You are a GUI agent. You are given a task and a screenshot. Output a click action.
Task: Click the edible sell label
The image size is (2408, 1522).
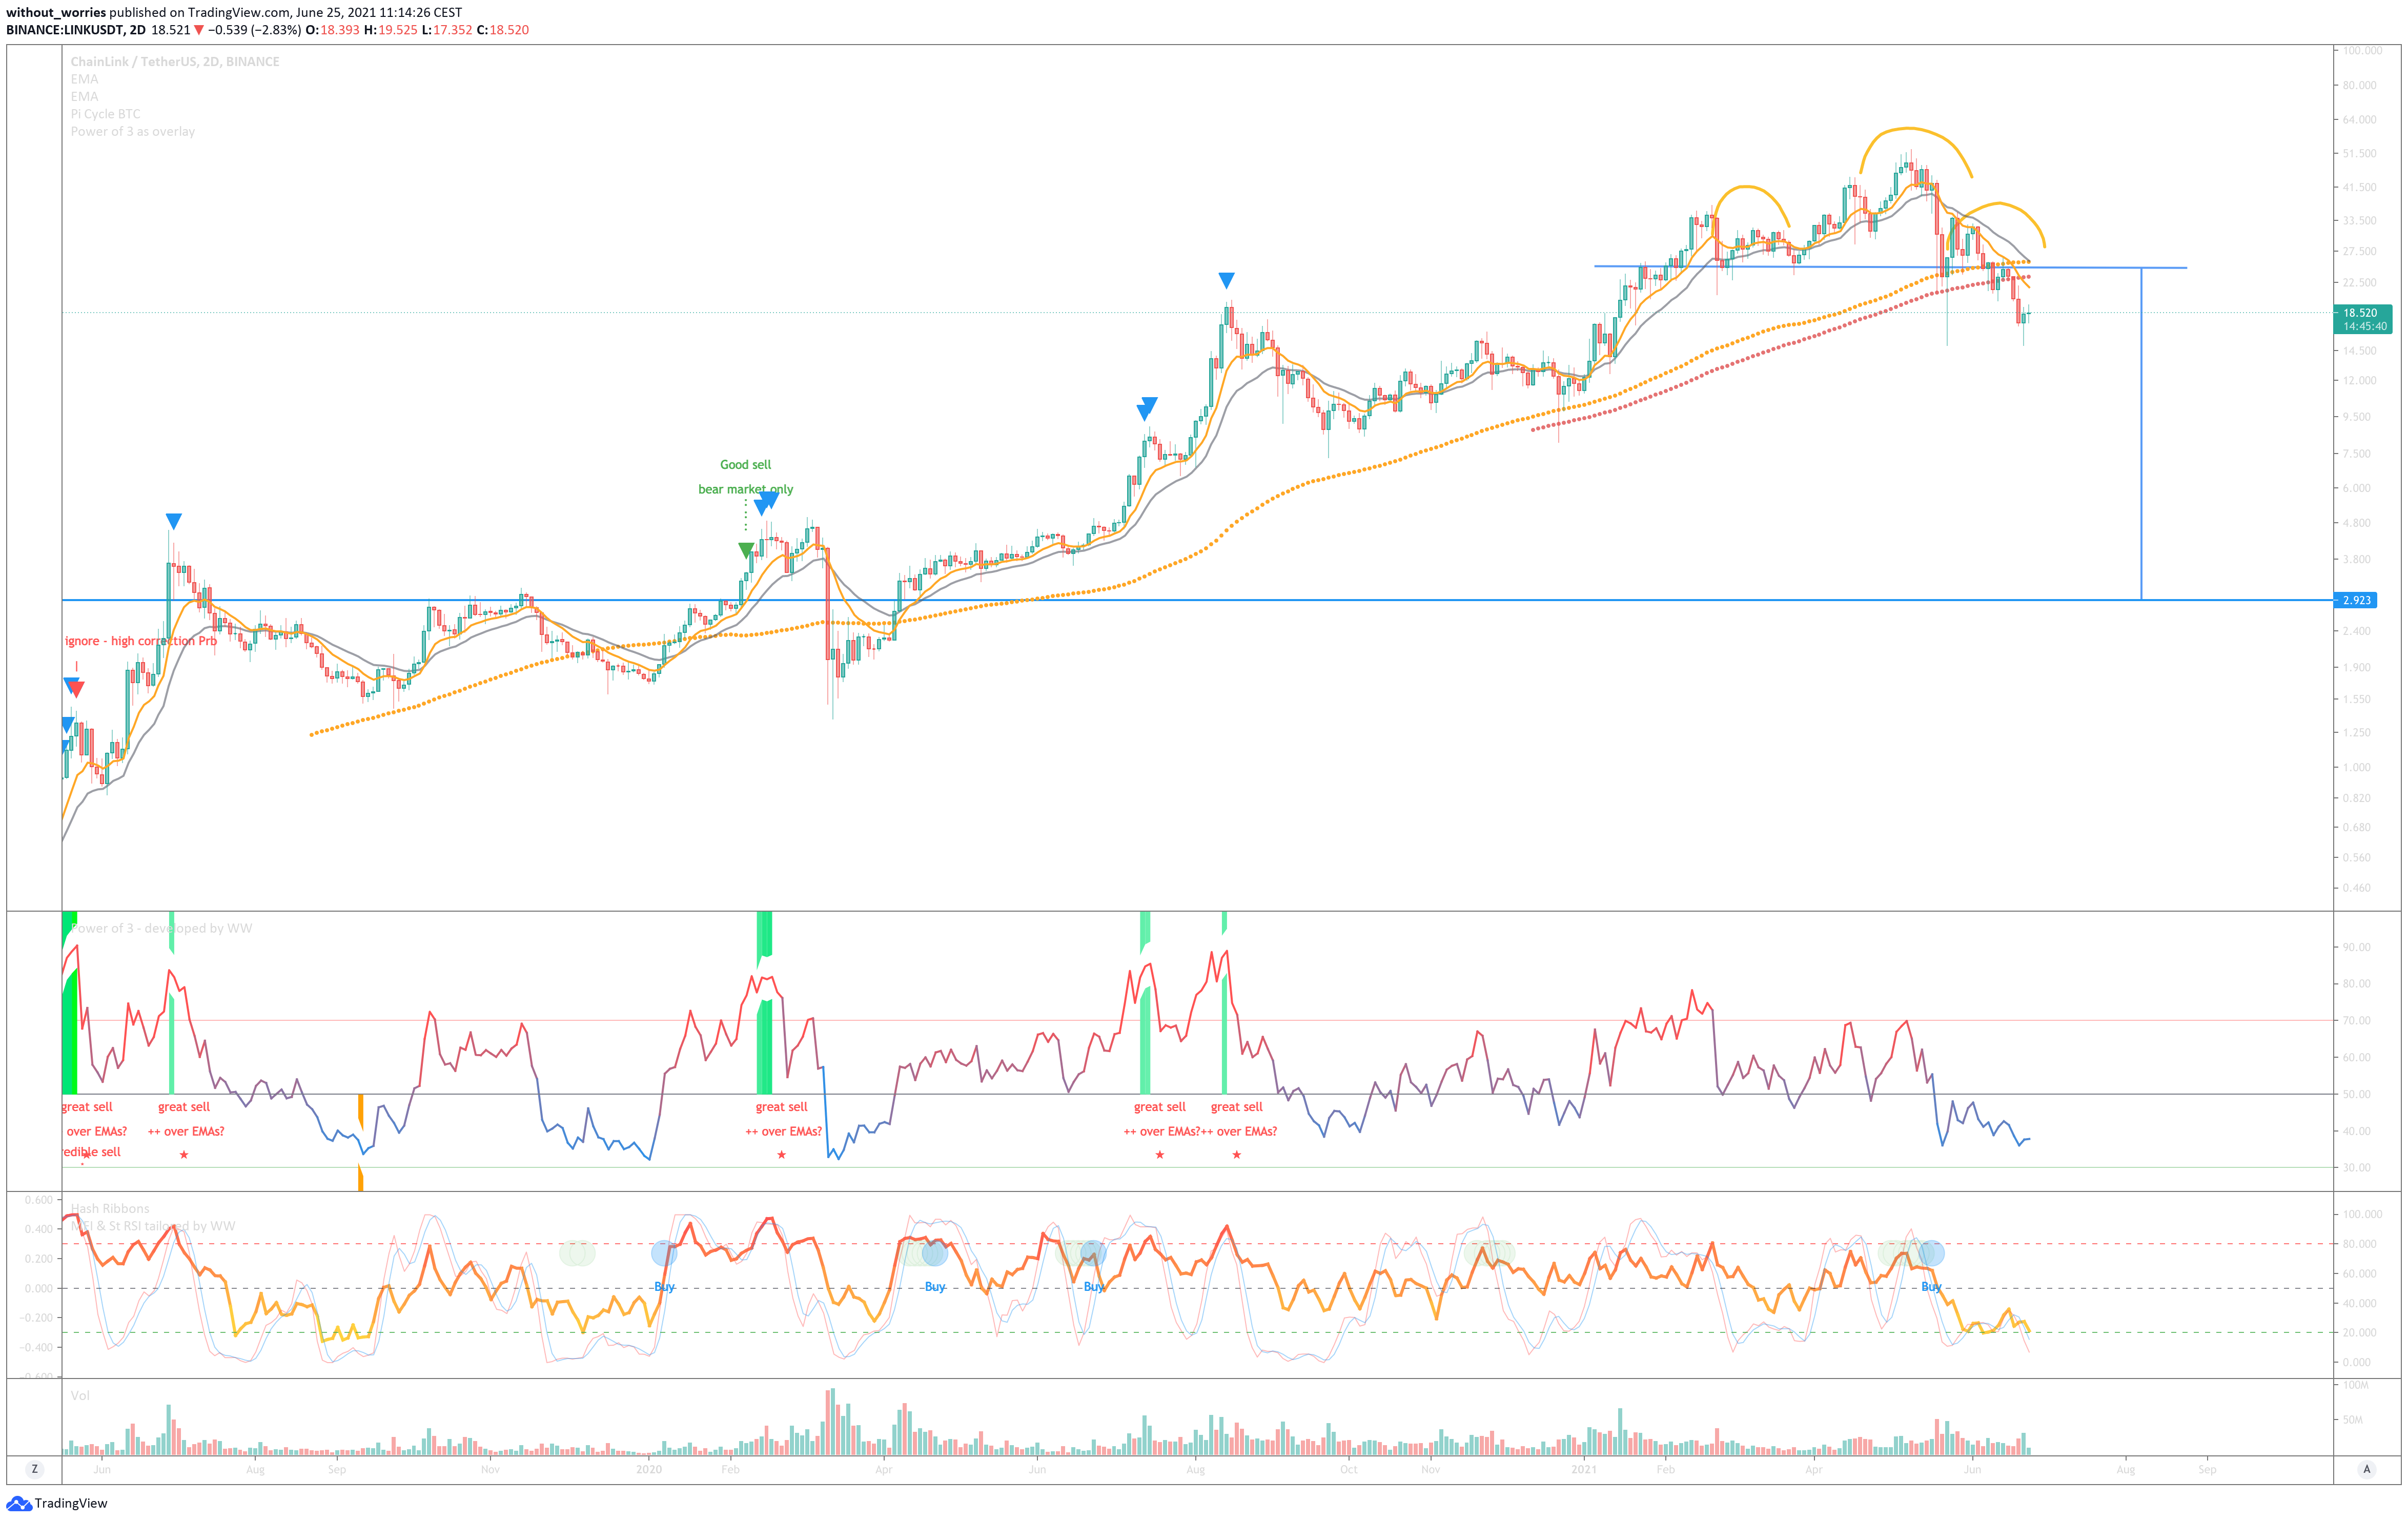(x=92, y=1152)
